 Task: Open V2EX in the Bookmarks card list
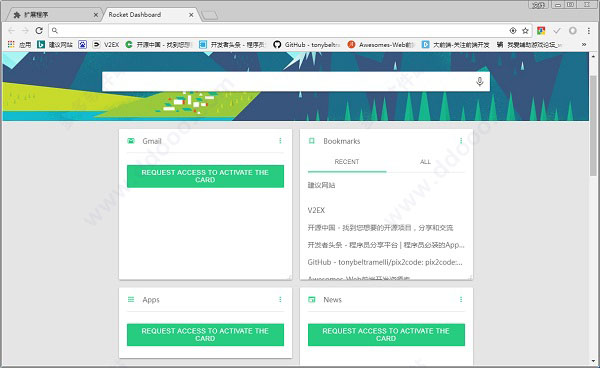pos(316,210)
